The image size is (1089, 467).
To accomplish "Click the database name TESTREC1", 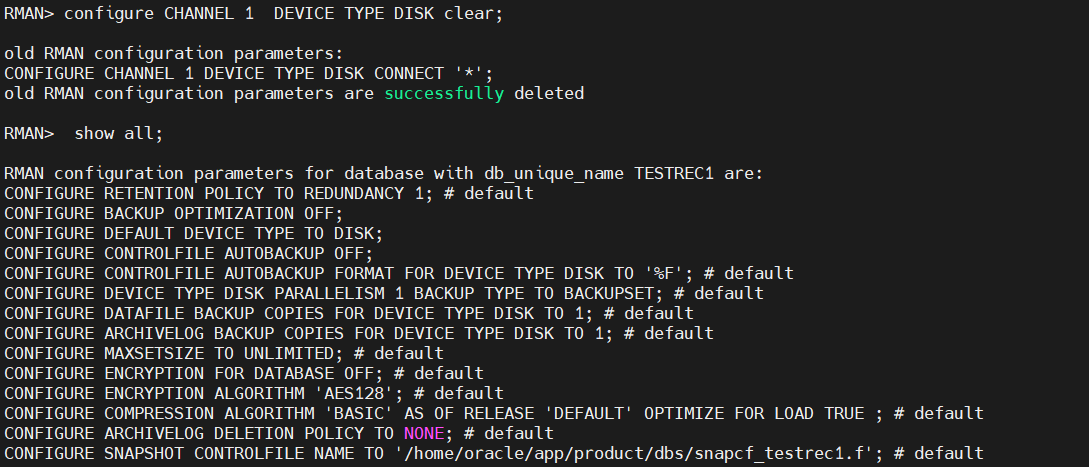I will pyautogui.click(x=674, y=173).
